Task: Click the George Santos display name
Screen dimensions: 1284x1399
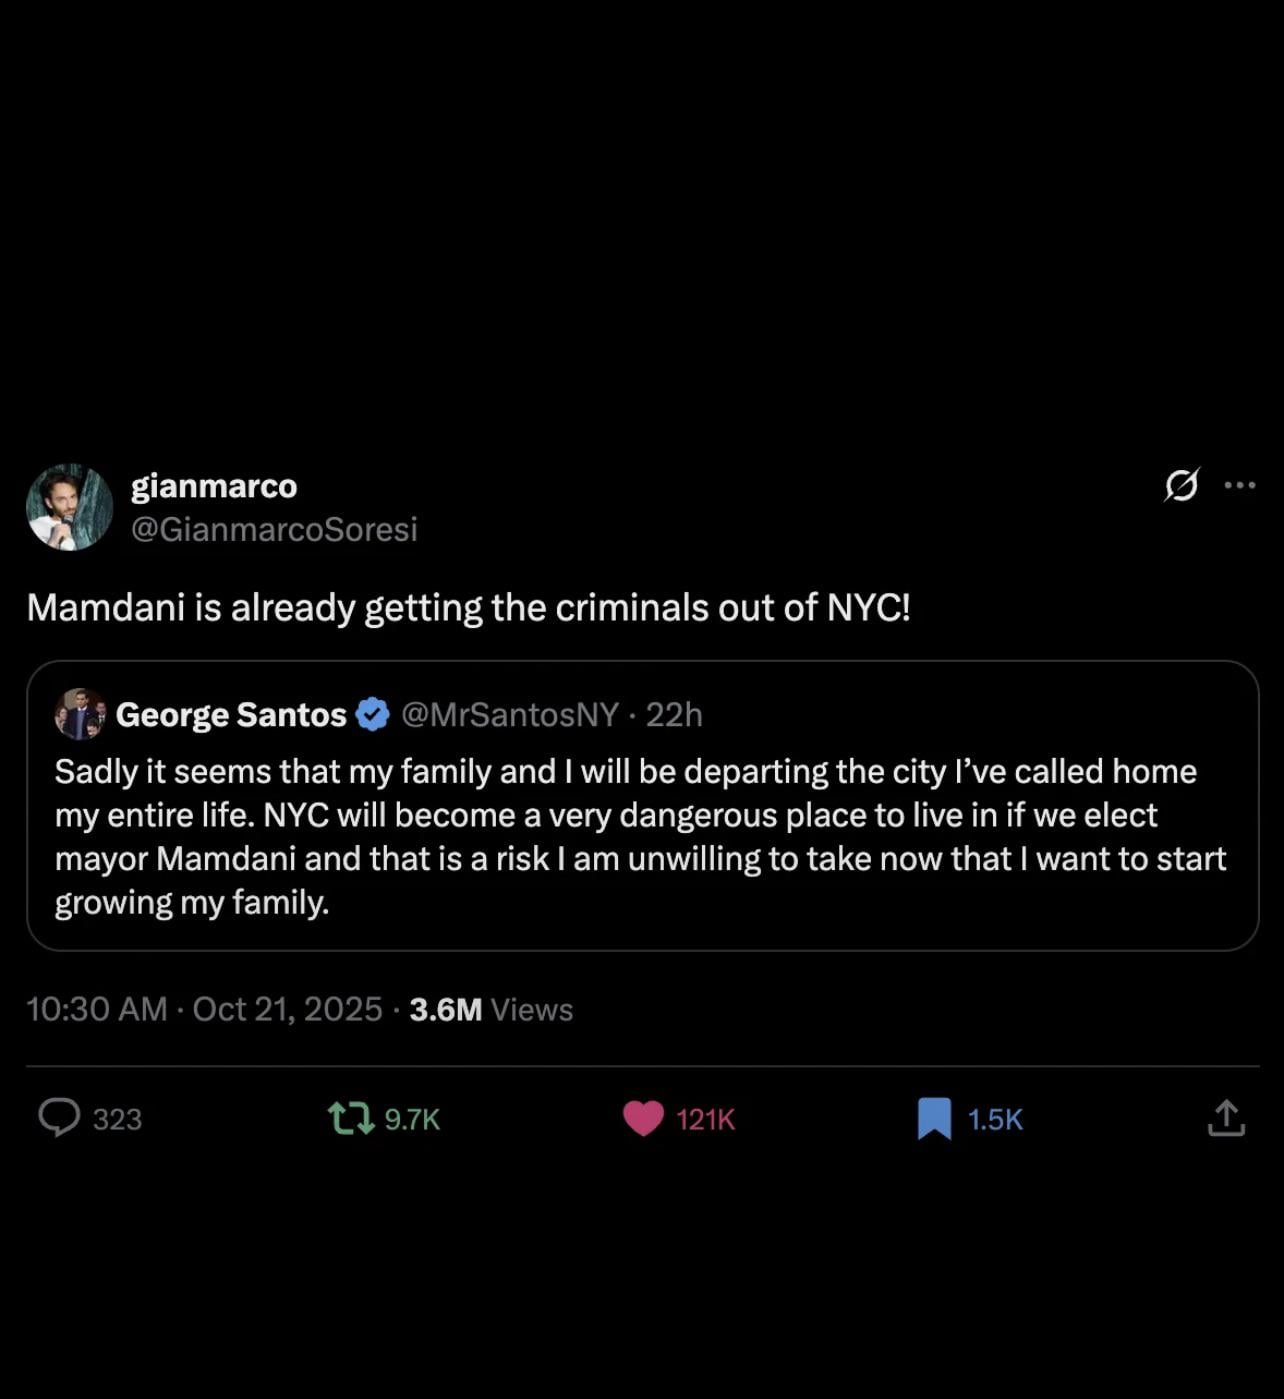Action: 231,715
